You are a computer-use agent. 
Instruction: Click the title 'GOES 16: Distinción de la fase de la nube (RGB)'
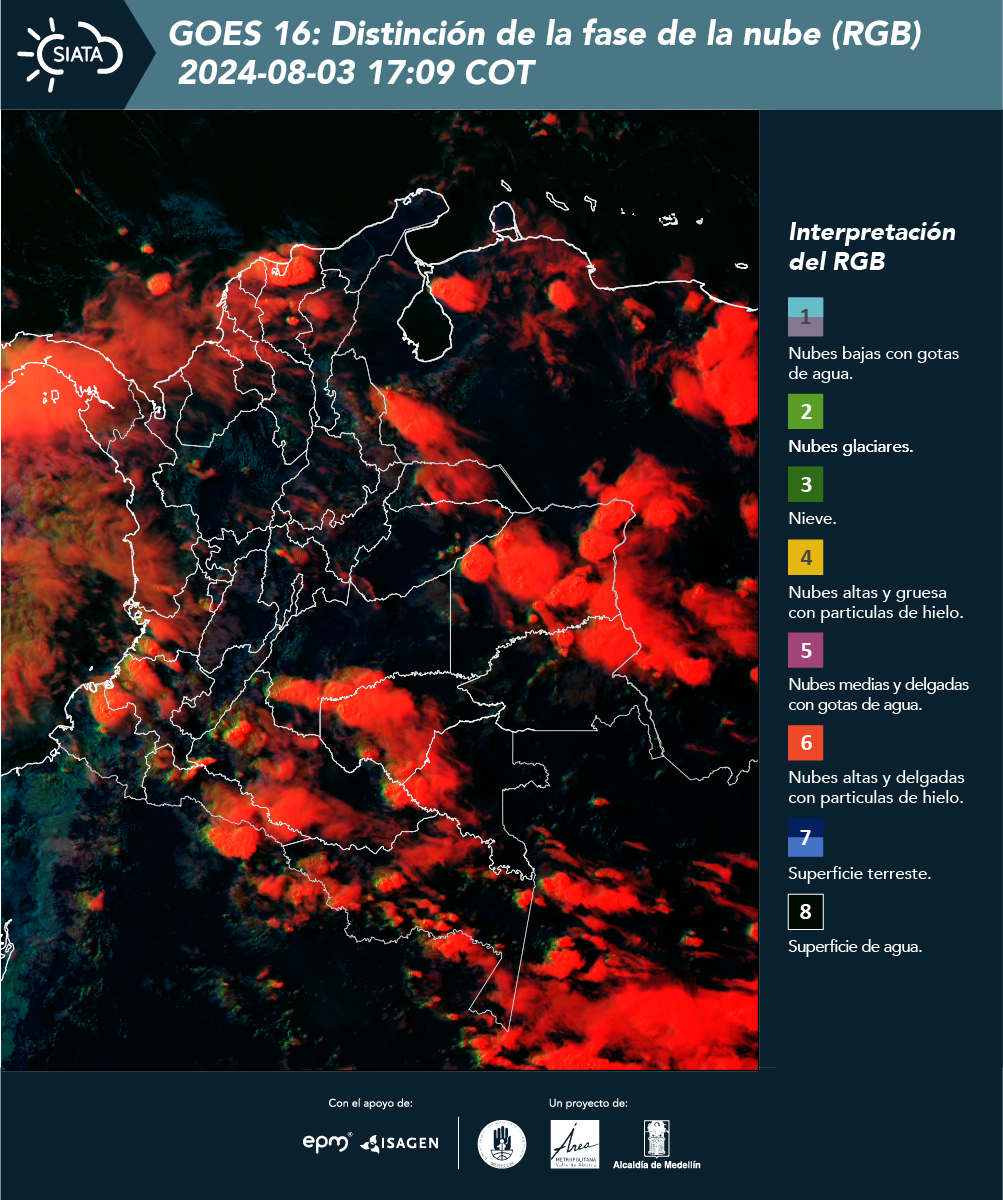coord(545,35)
